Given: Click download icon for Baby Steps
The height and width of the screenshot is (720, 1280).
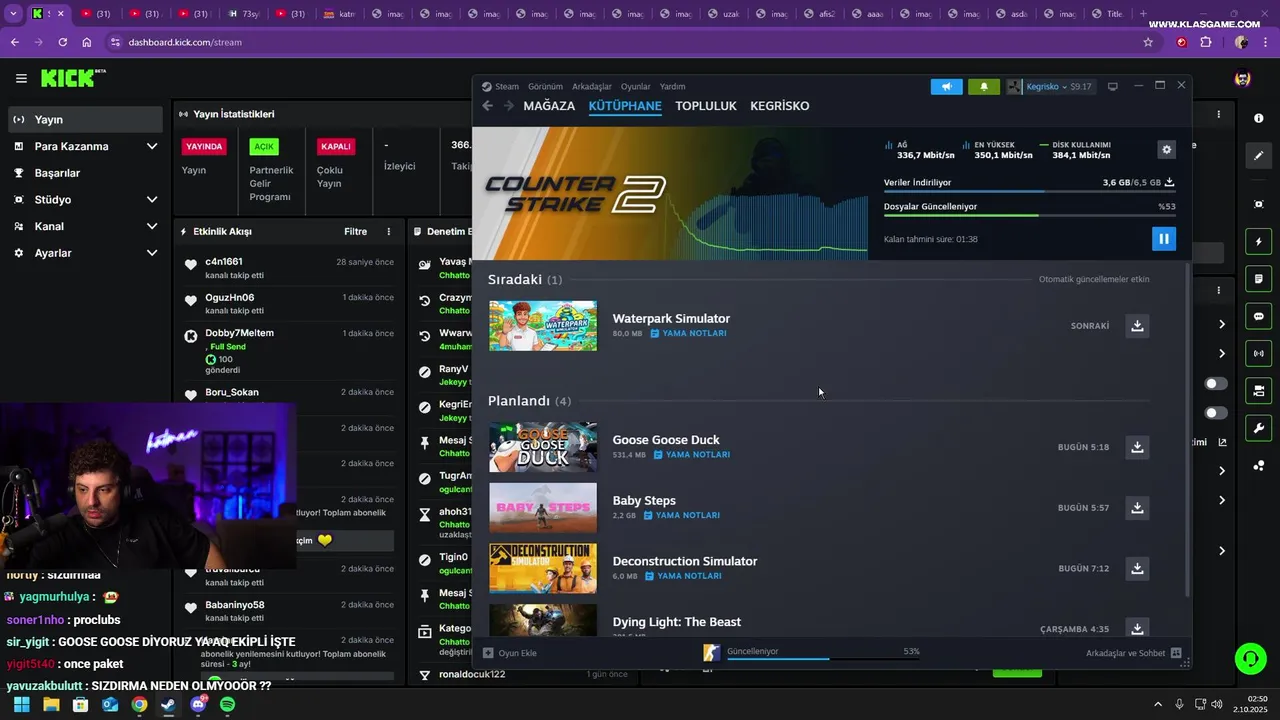Looking at the screenshot, I should [x=1137, y=508].
